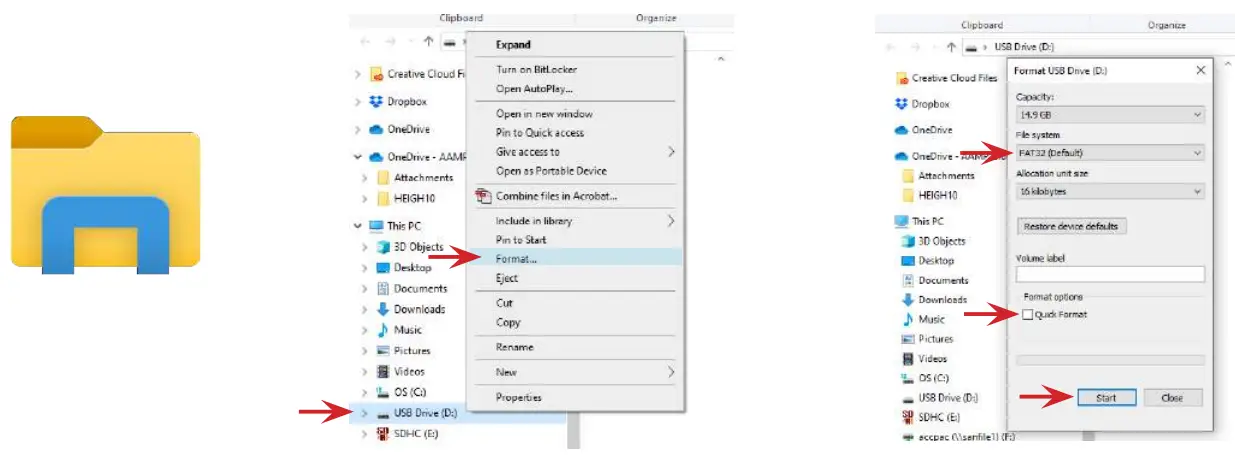
Task: Click Documents icon in Format-dialog screenshot's sidebar
Action: [908, 280]
